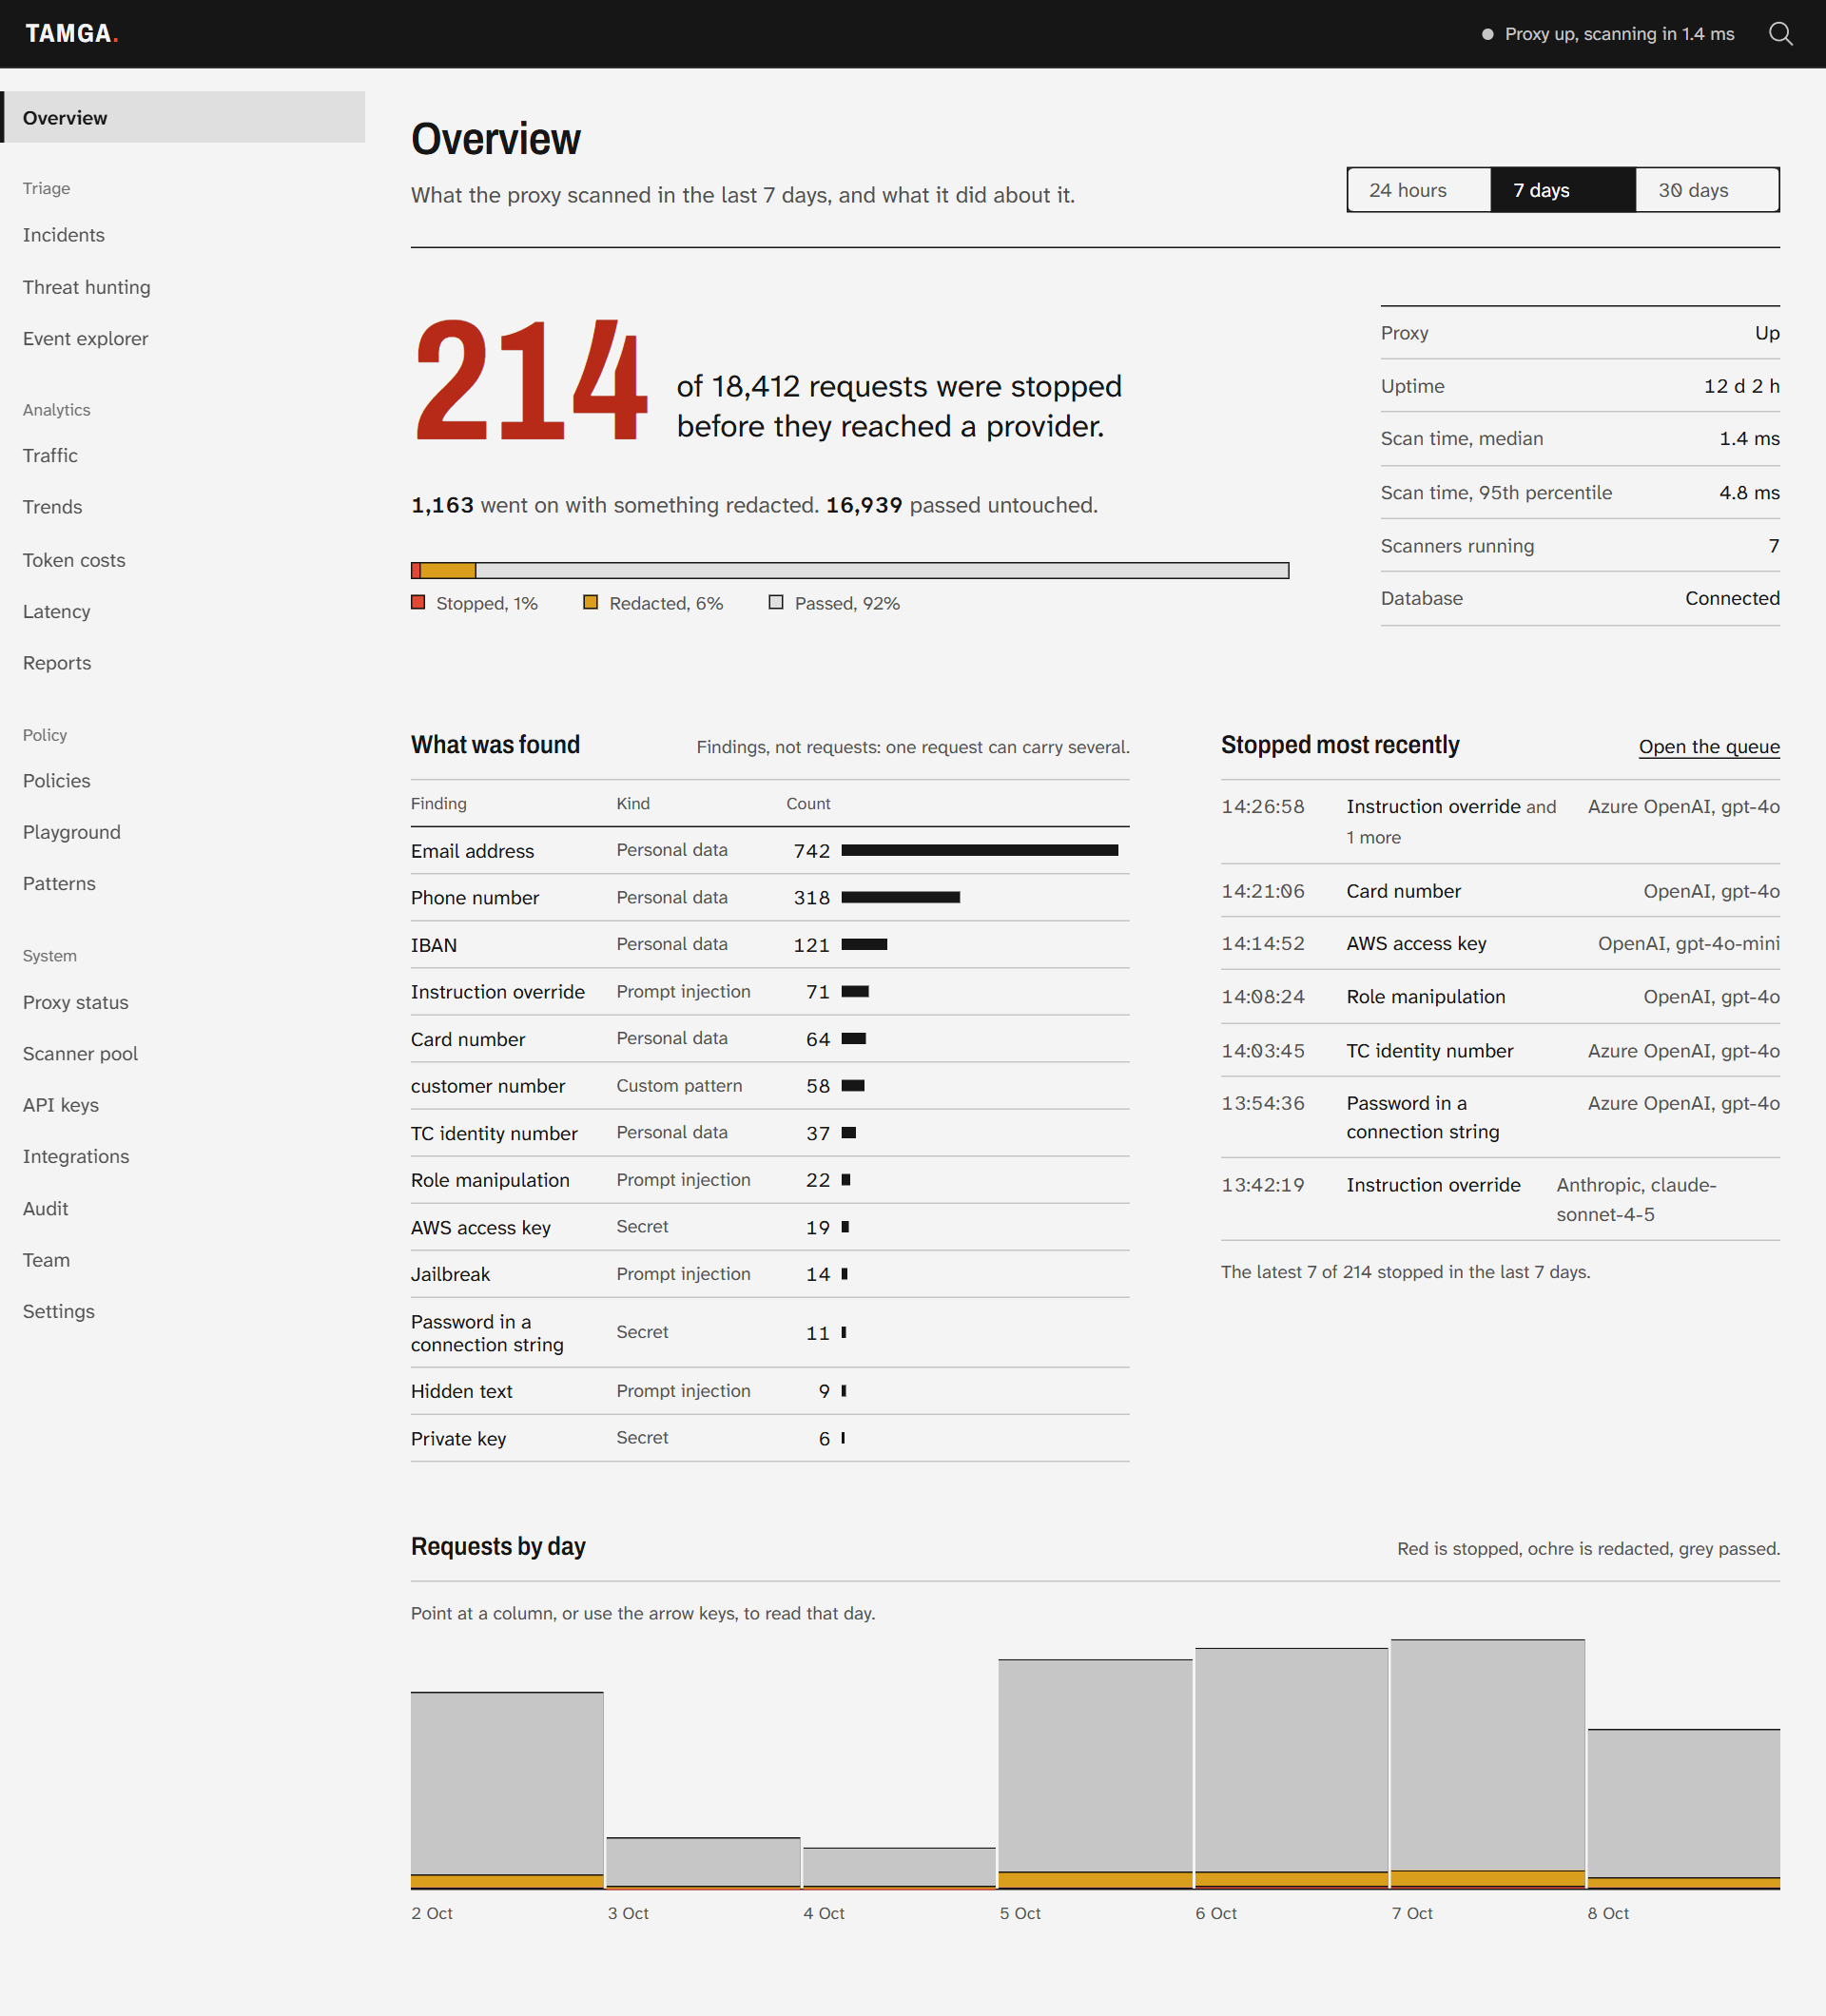Viewport: 1826px width, 2016px height.
Task: Click the TAMGA logo
Action: click(x=72, y=34)
